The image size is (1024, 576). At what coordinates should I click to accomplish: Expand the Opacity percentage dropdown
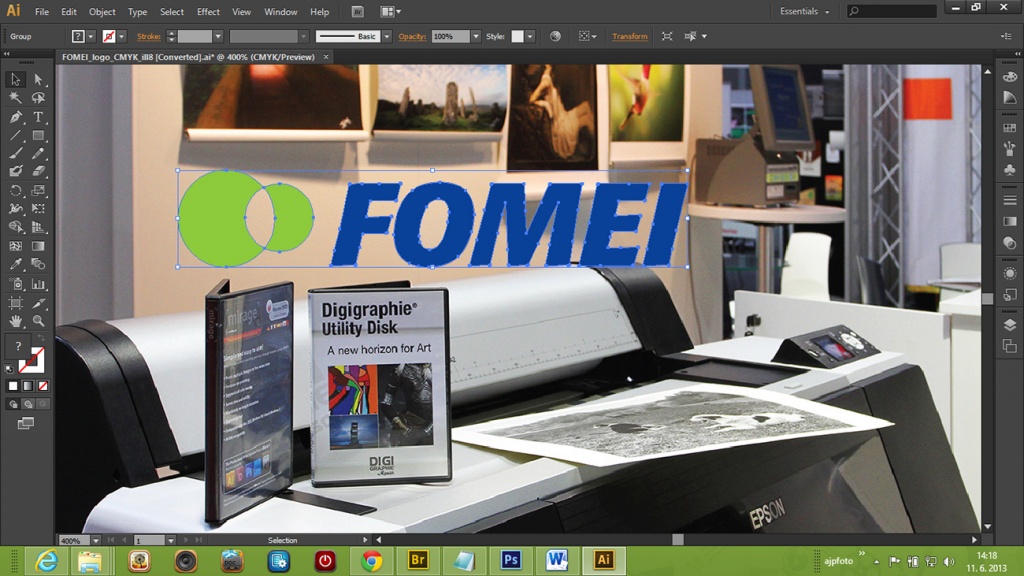coord(475,37)
